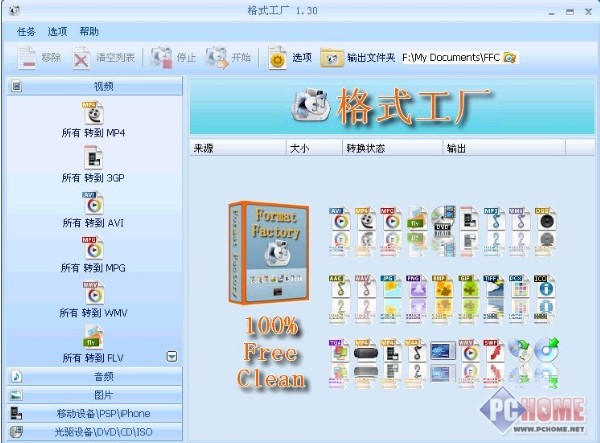Click the PCX icon in format grid

tap(519, 286)
